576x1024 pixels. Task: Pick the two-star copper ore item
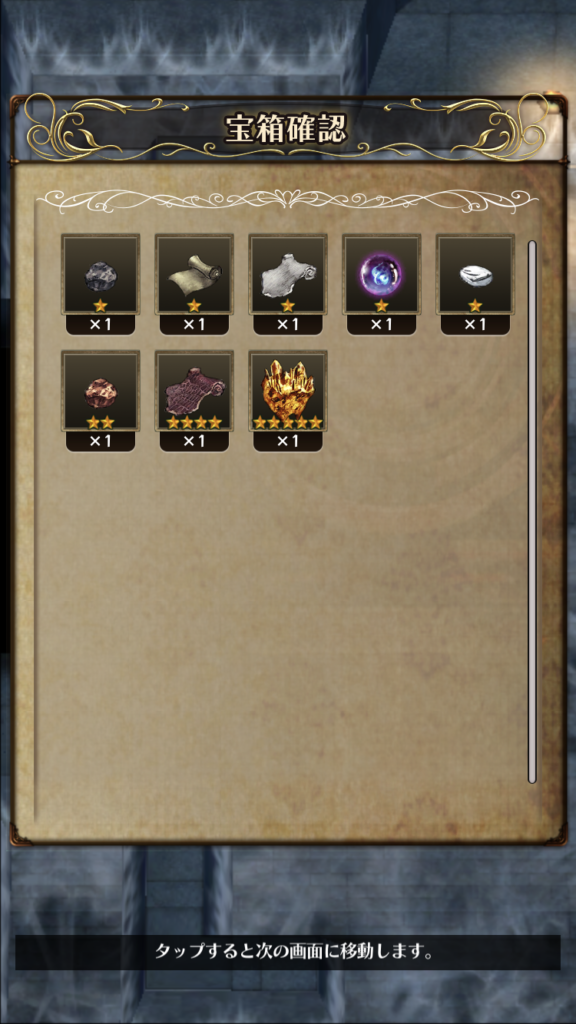click(100, 391)
